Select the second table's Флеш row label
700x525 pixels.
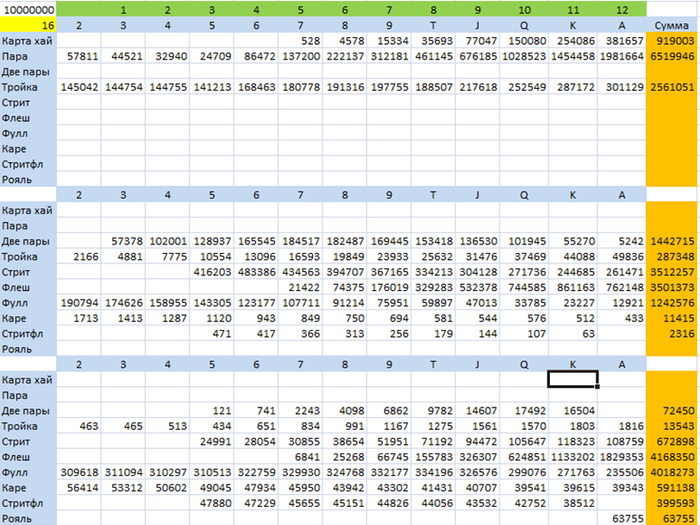28,288
